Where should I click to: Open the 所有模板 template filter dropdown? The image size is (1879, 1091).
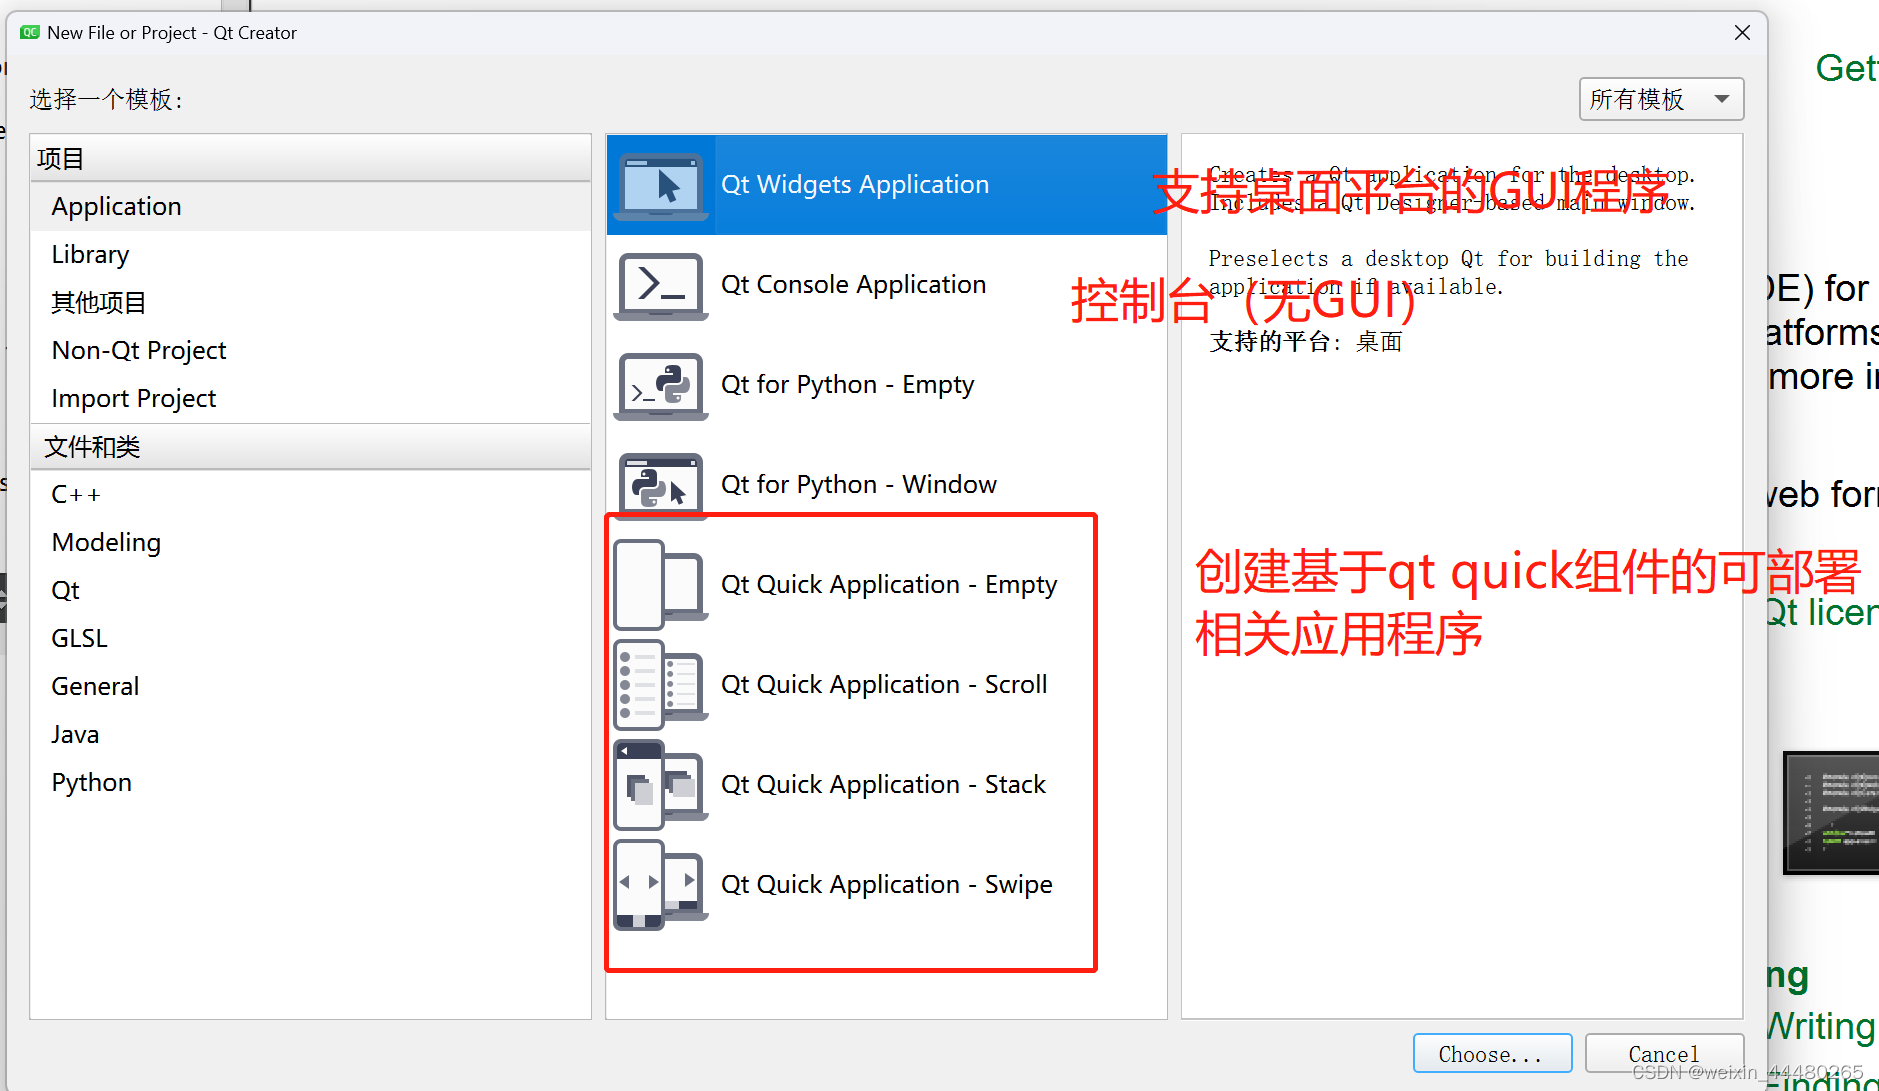1661,99
